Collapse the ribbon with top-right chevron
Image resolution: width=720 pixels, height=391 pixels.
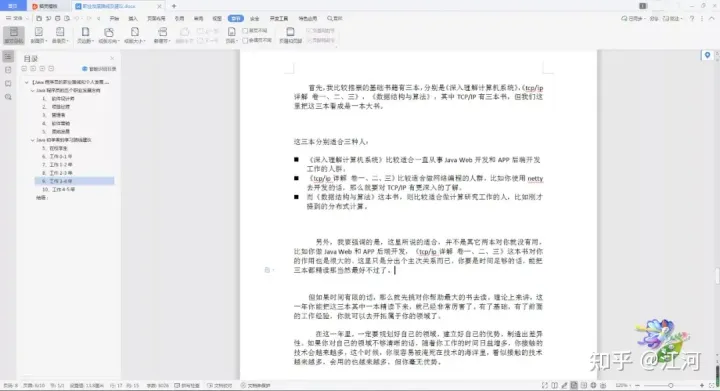(712, 18)
